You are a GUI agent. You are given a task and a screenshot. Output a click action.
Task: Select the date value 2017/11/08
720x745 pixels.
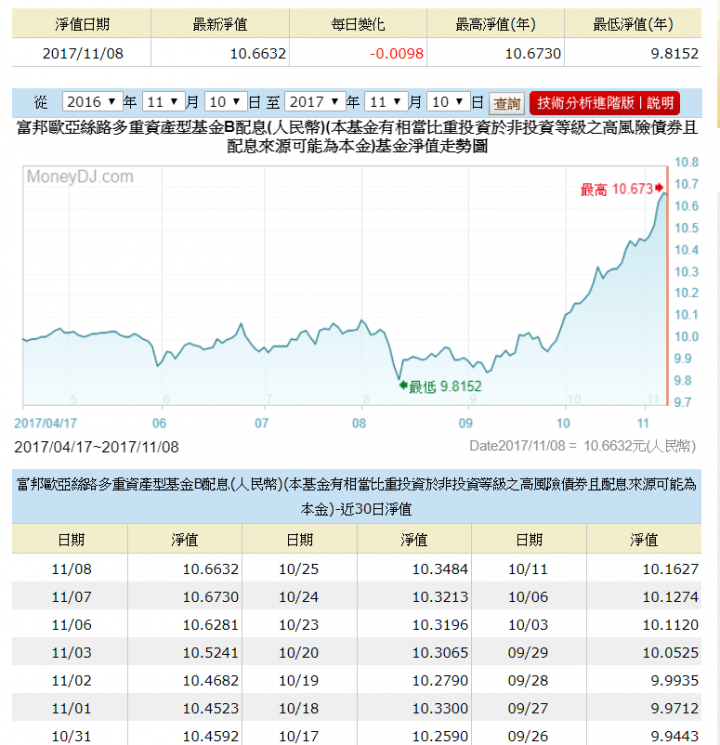pos(83,53)
